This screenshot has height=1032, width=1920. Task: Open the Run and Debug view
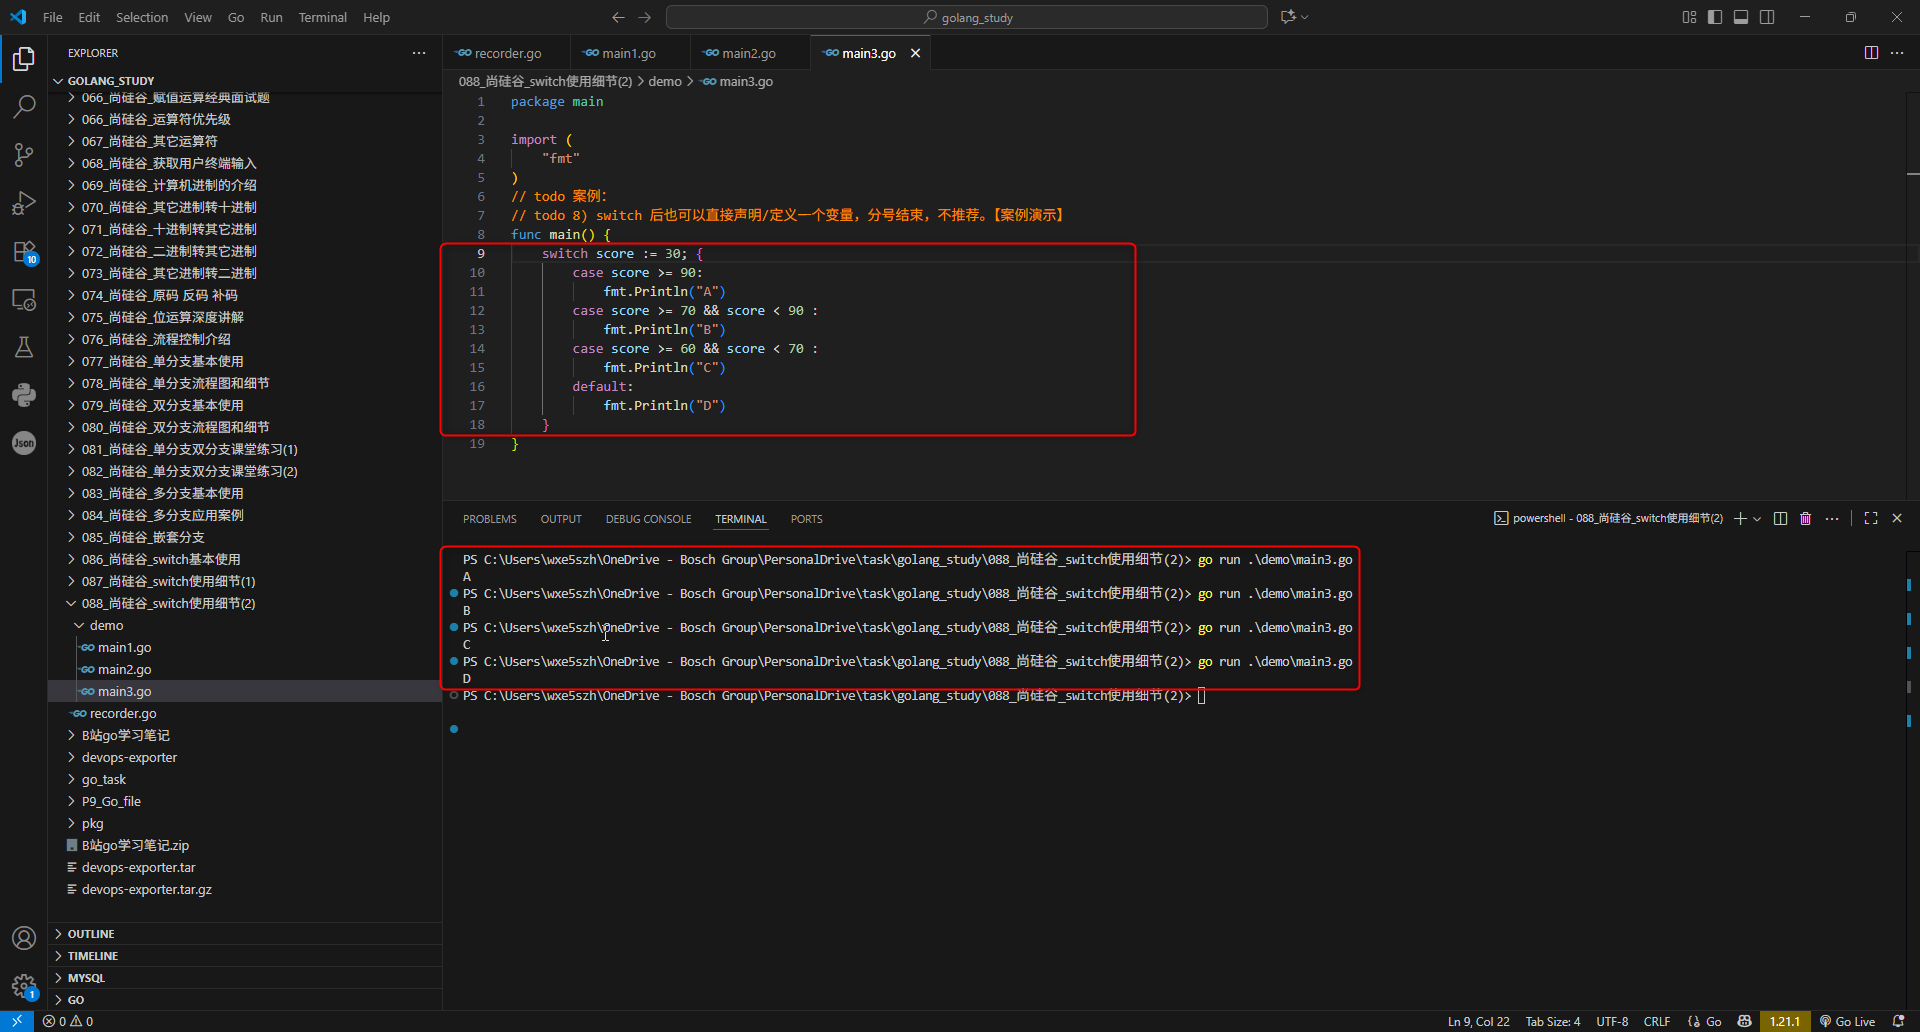pos(24,203)
